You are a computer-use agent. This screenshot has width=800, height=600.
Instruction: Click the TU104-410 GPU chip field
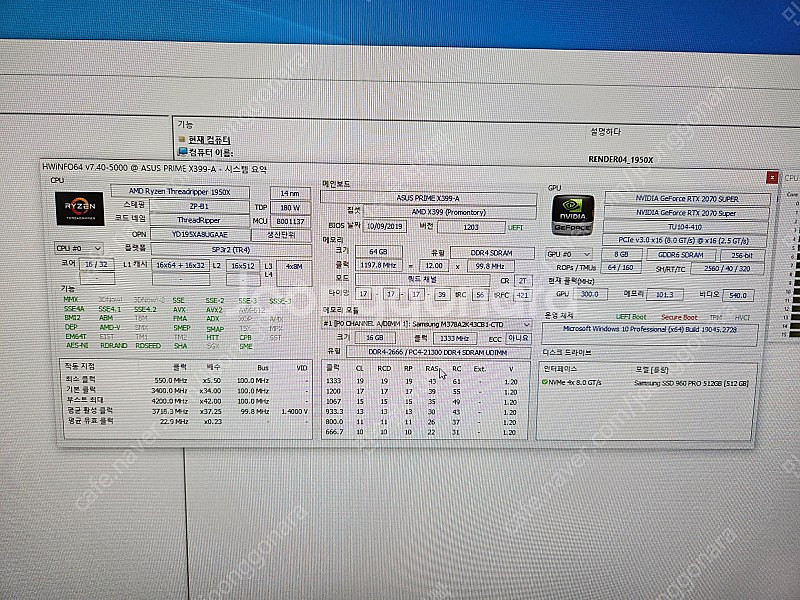685,227
